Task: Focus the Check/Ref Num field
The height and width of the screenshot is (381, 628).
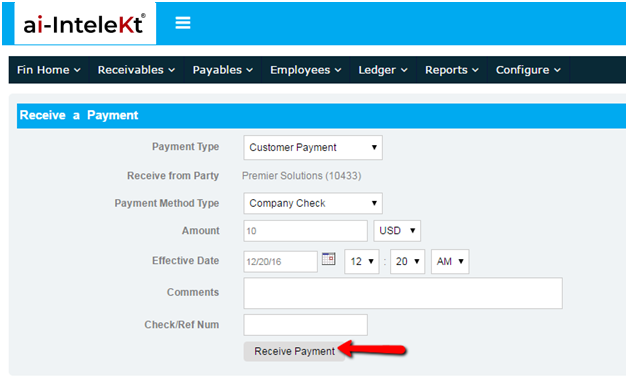Action: [305, 325]
